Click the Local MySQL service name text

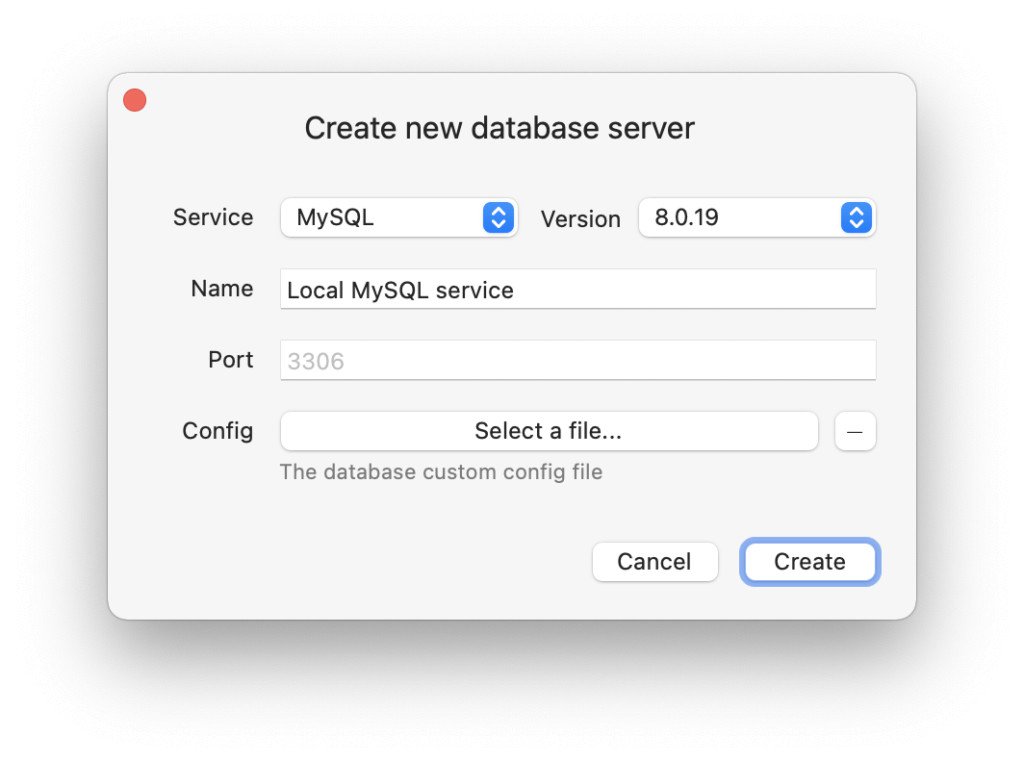click(400, 290)
